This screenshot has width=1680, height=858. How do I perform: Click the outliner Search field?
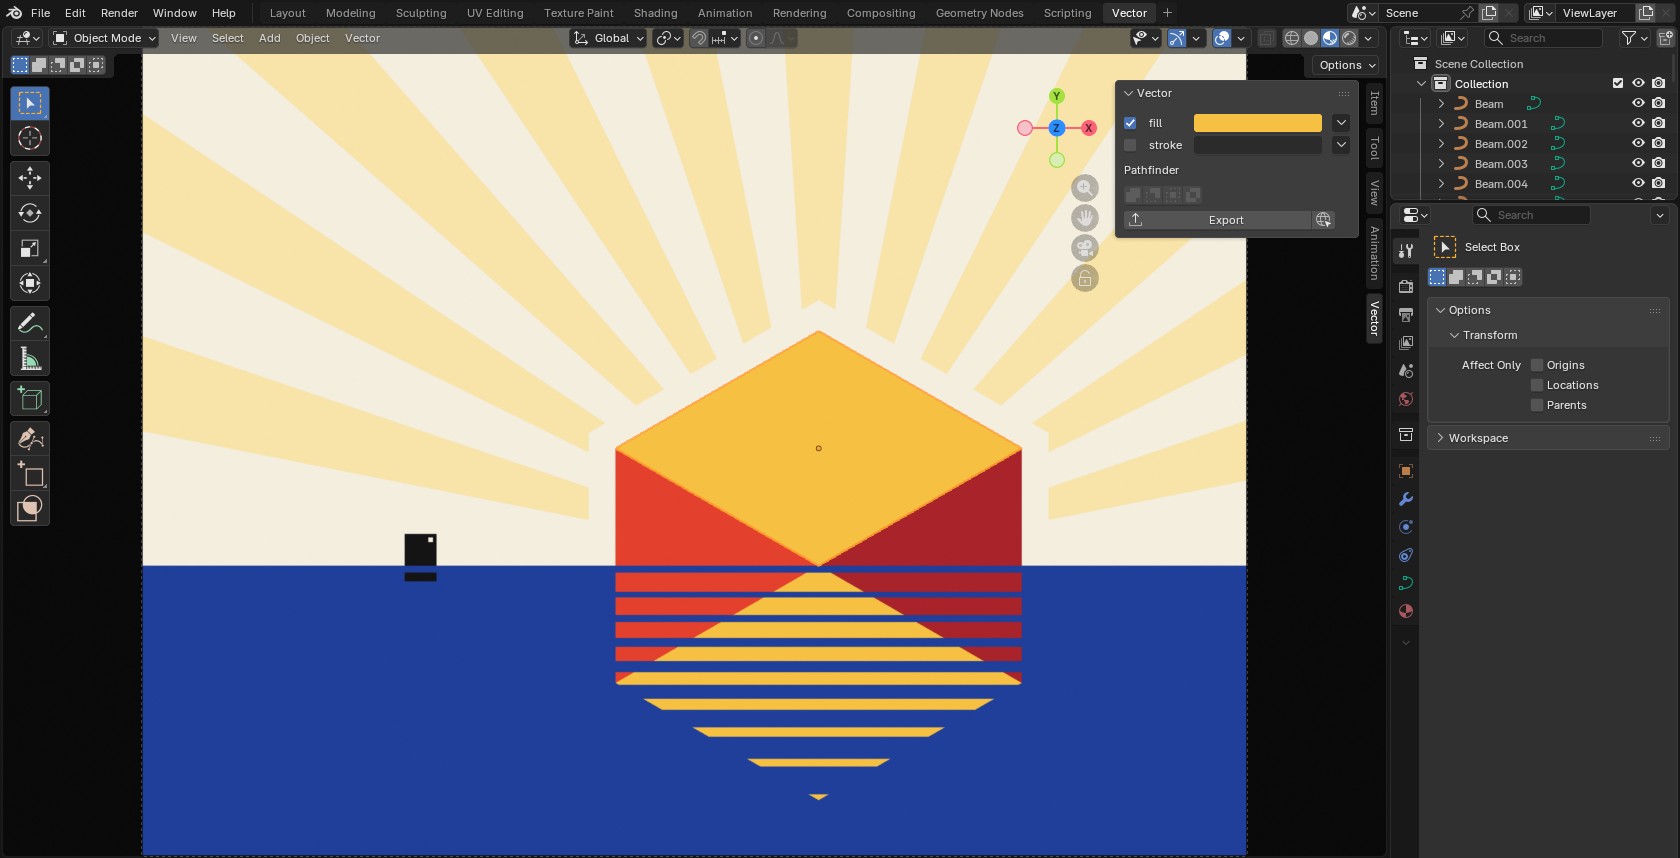tap(1544, 38)
